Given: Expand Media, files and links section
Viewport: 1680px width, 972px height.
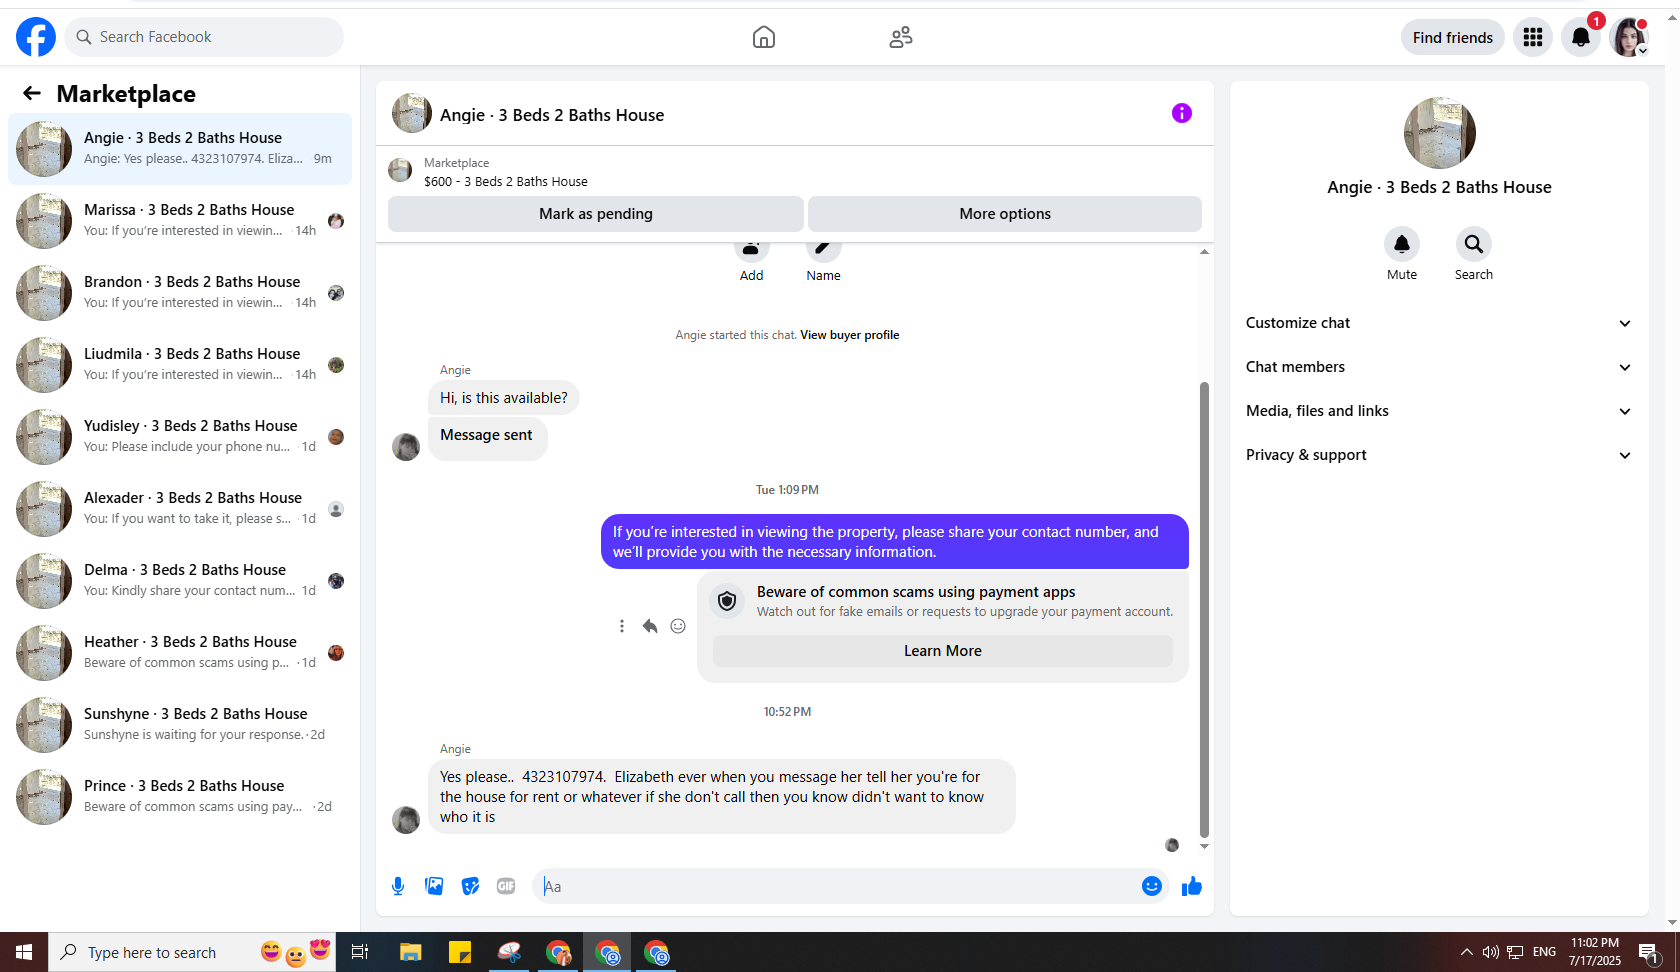Looking at the screenshot, I should (x=1439, y=411).
